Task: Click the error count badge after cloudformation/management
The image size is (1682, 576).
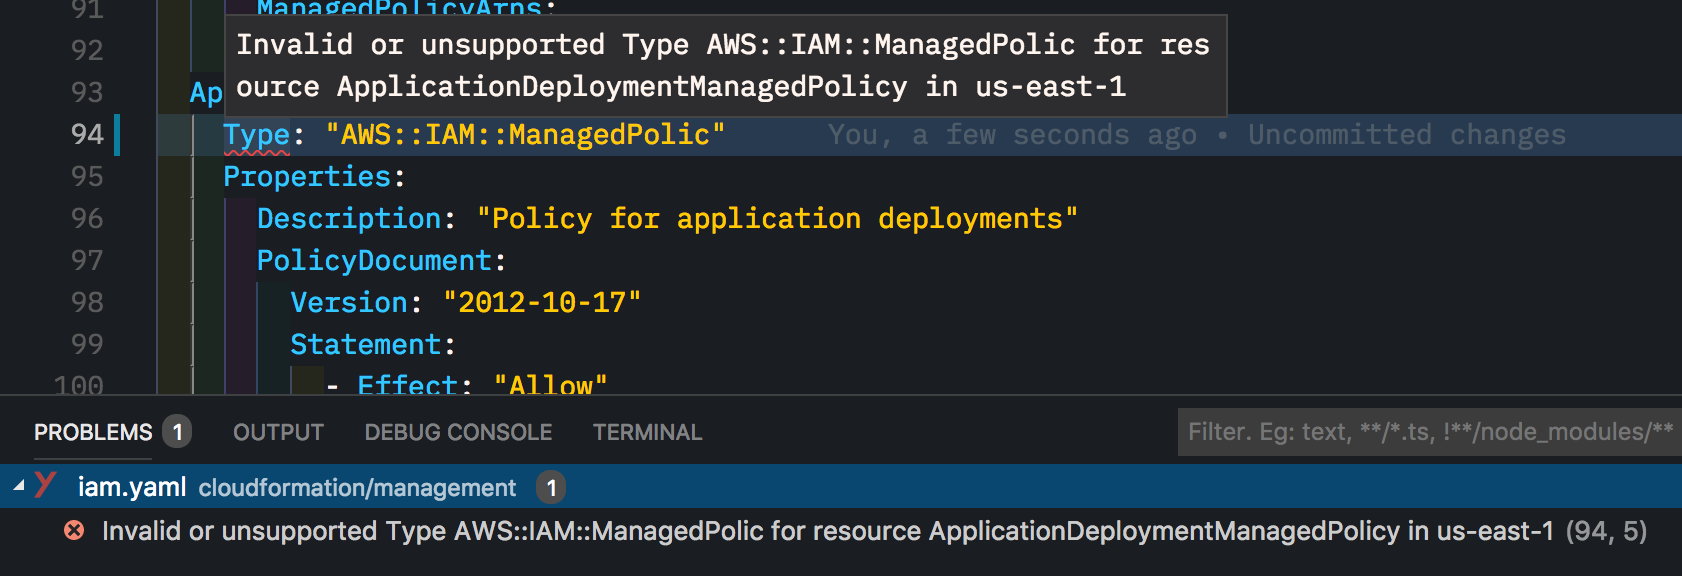Action: (551, 488)
